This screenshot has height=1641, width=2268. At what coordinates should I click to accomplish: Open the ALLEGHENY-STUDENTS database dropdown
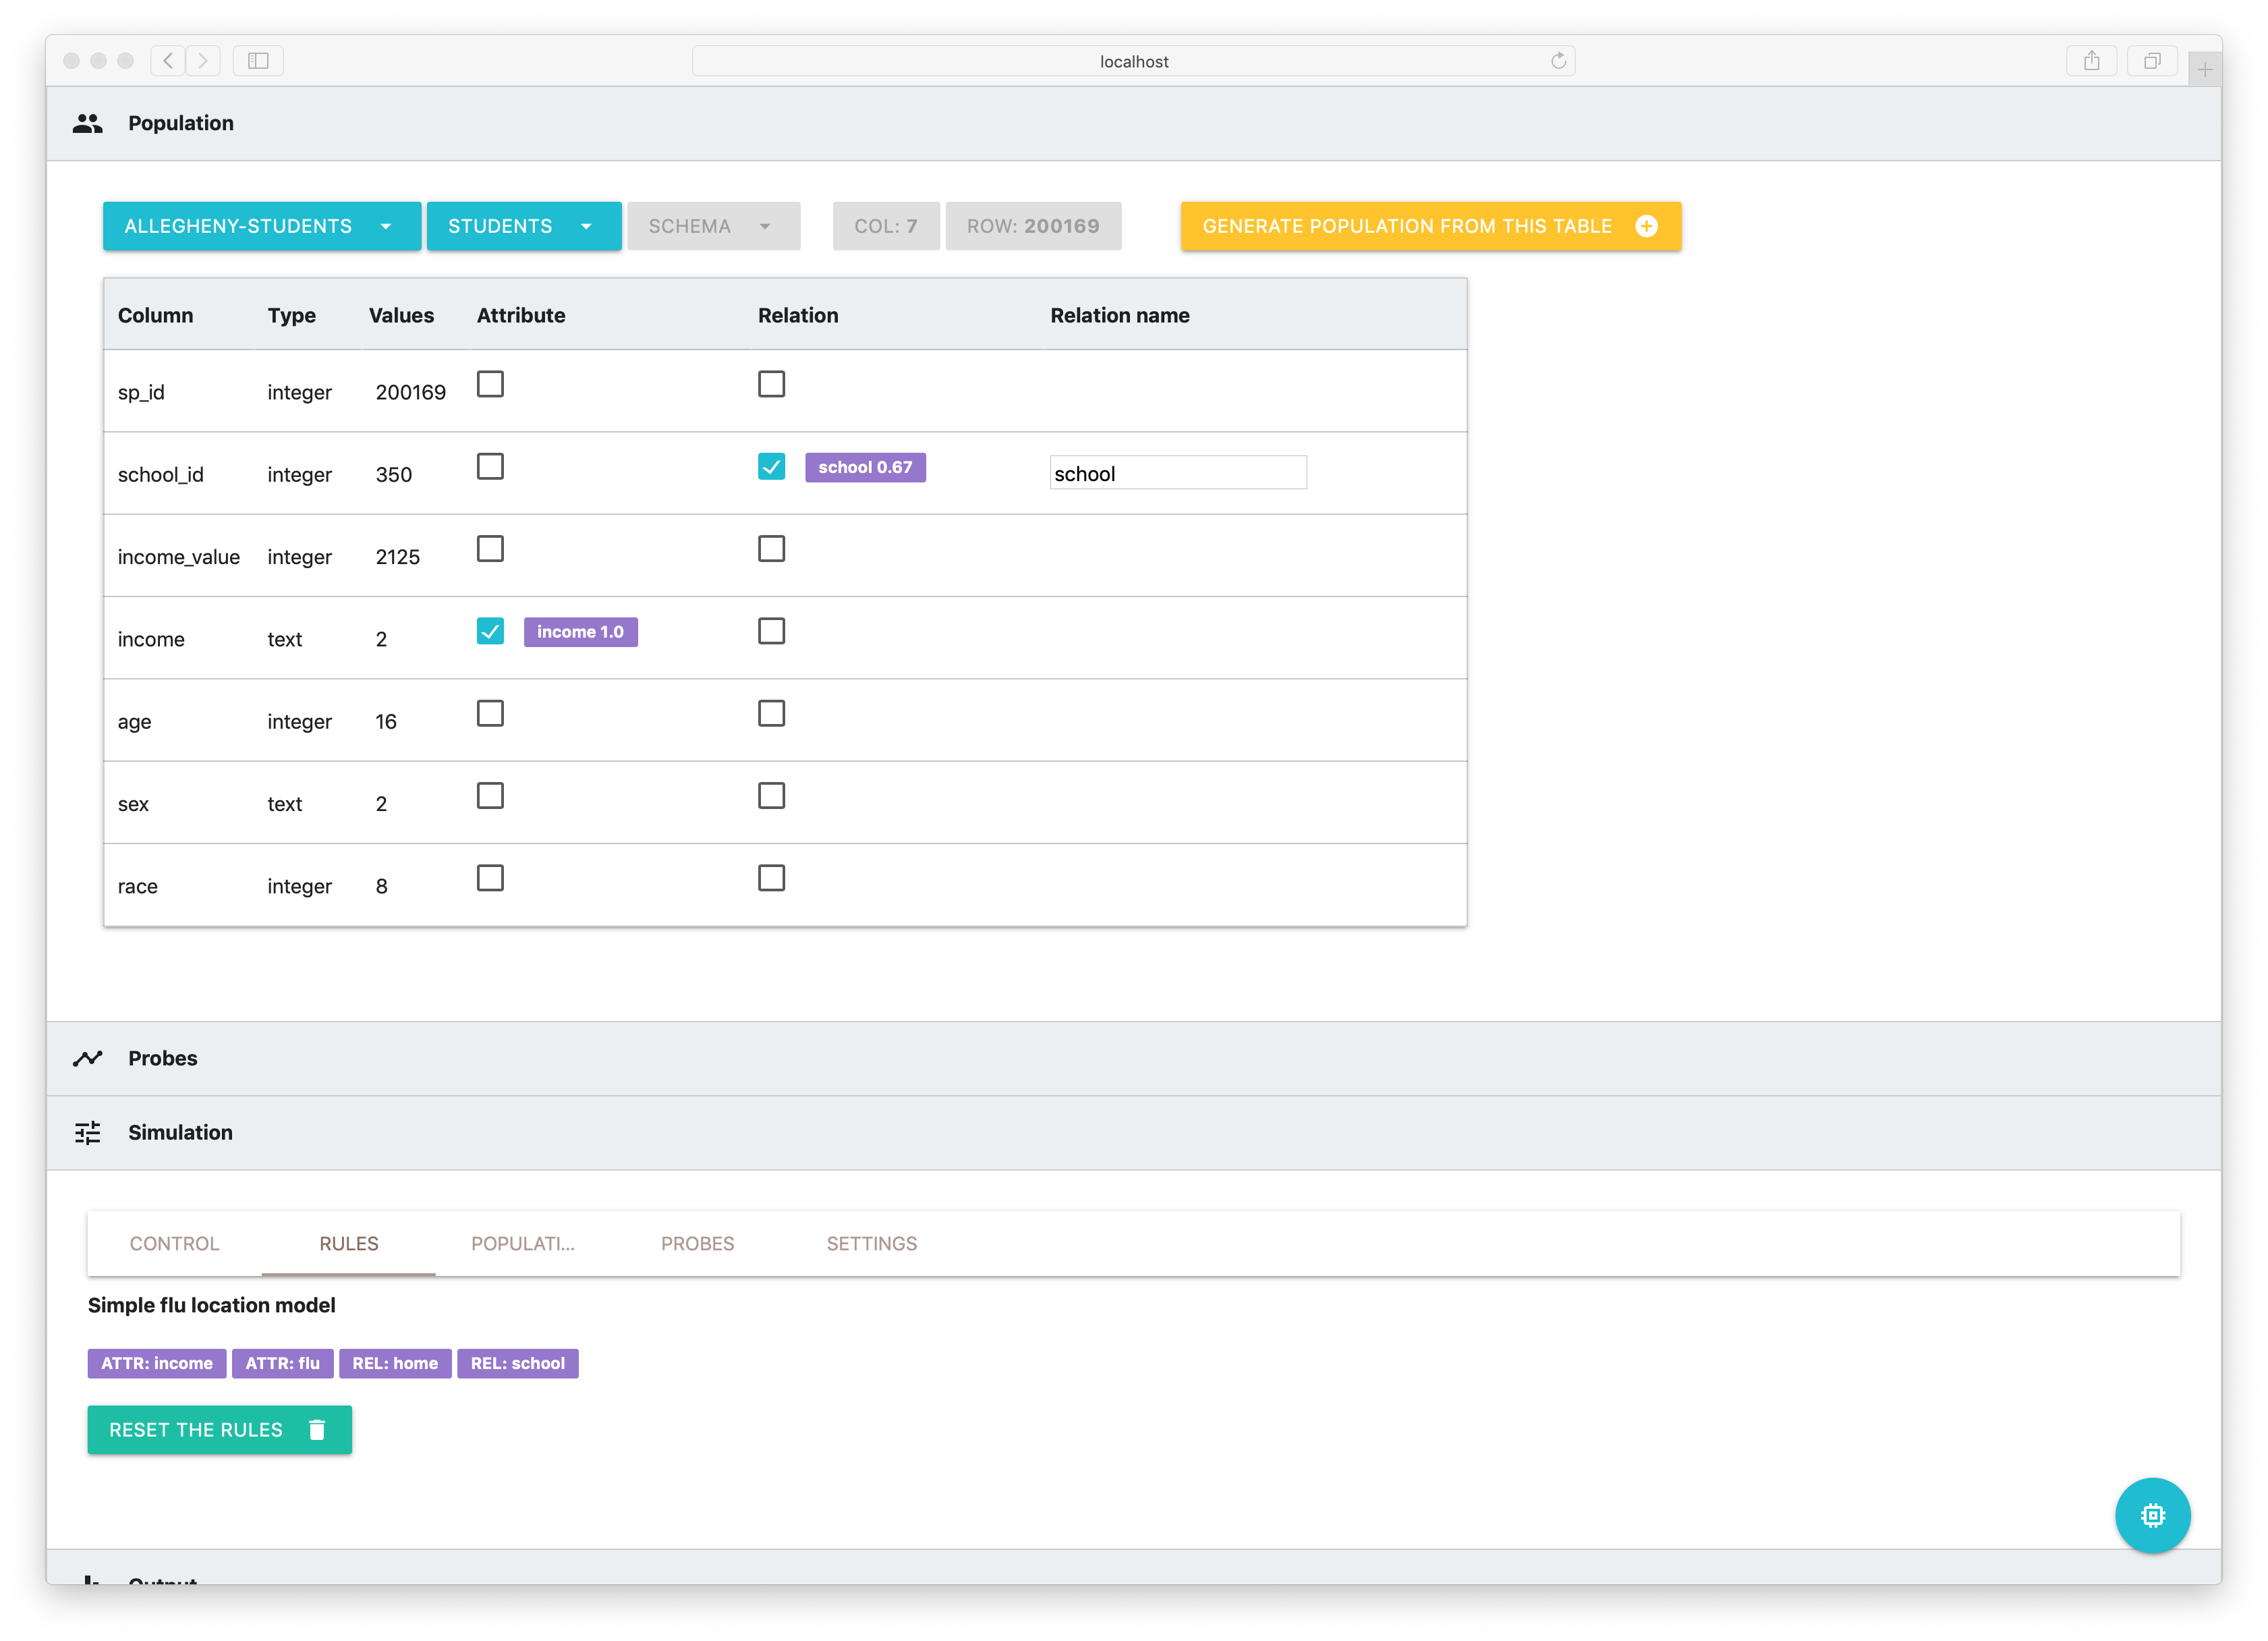261,226
